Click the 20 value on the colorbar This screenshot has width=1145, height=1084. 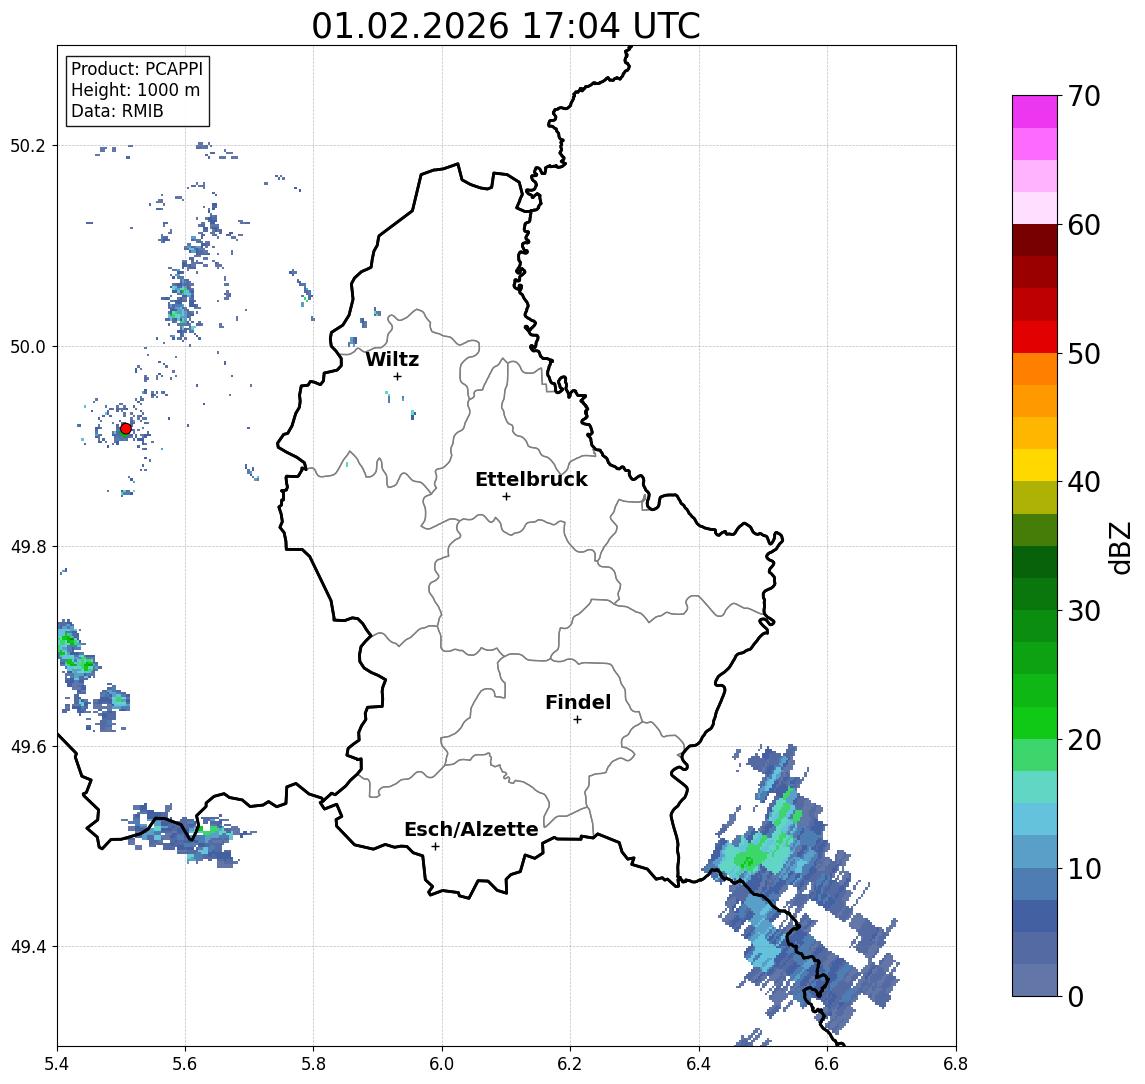pyautogui.click(x=1084, y=739)
